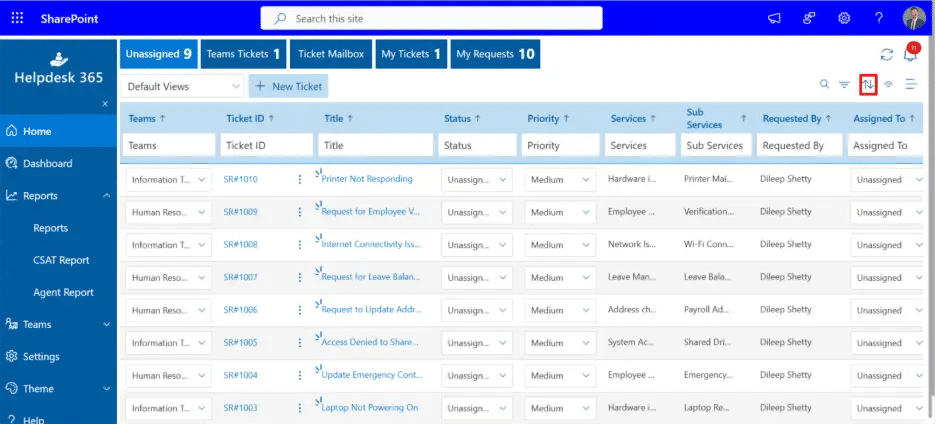The width and height of the screenshot is (936, 424).
Task: Click the sort arrows icon
Action: click(868, 85)
